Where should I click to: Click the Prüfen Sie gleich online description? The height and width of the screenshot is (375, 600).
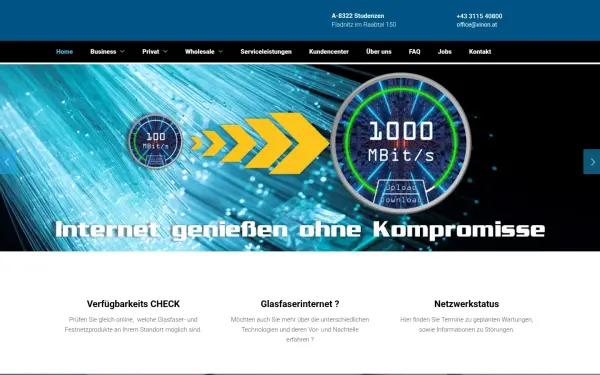(133, 324)
